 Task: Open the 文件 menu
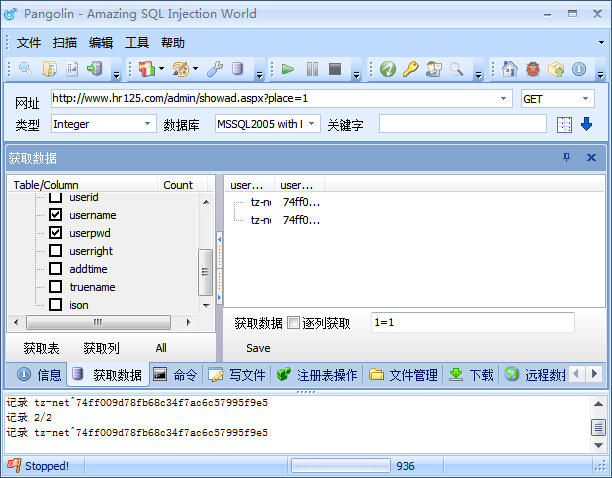[28, 42]
